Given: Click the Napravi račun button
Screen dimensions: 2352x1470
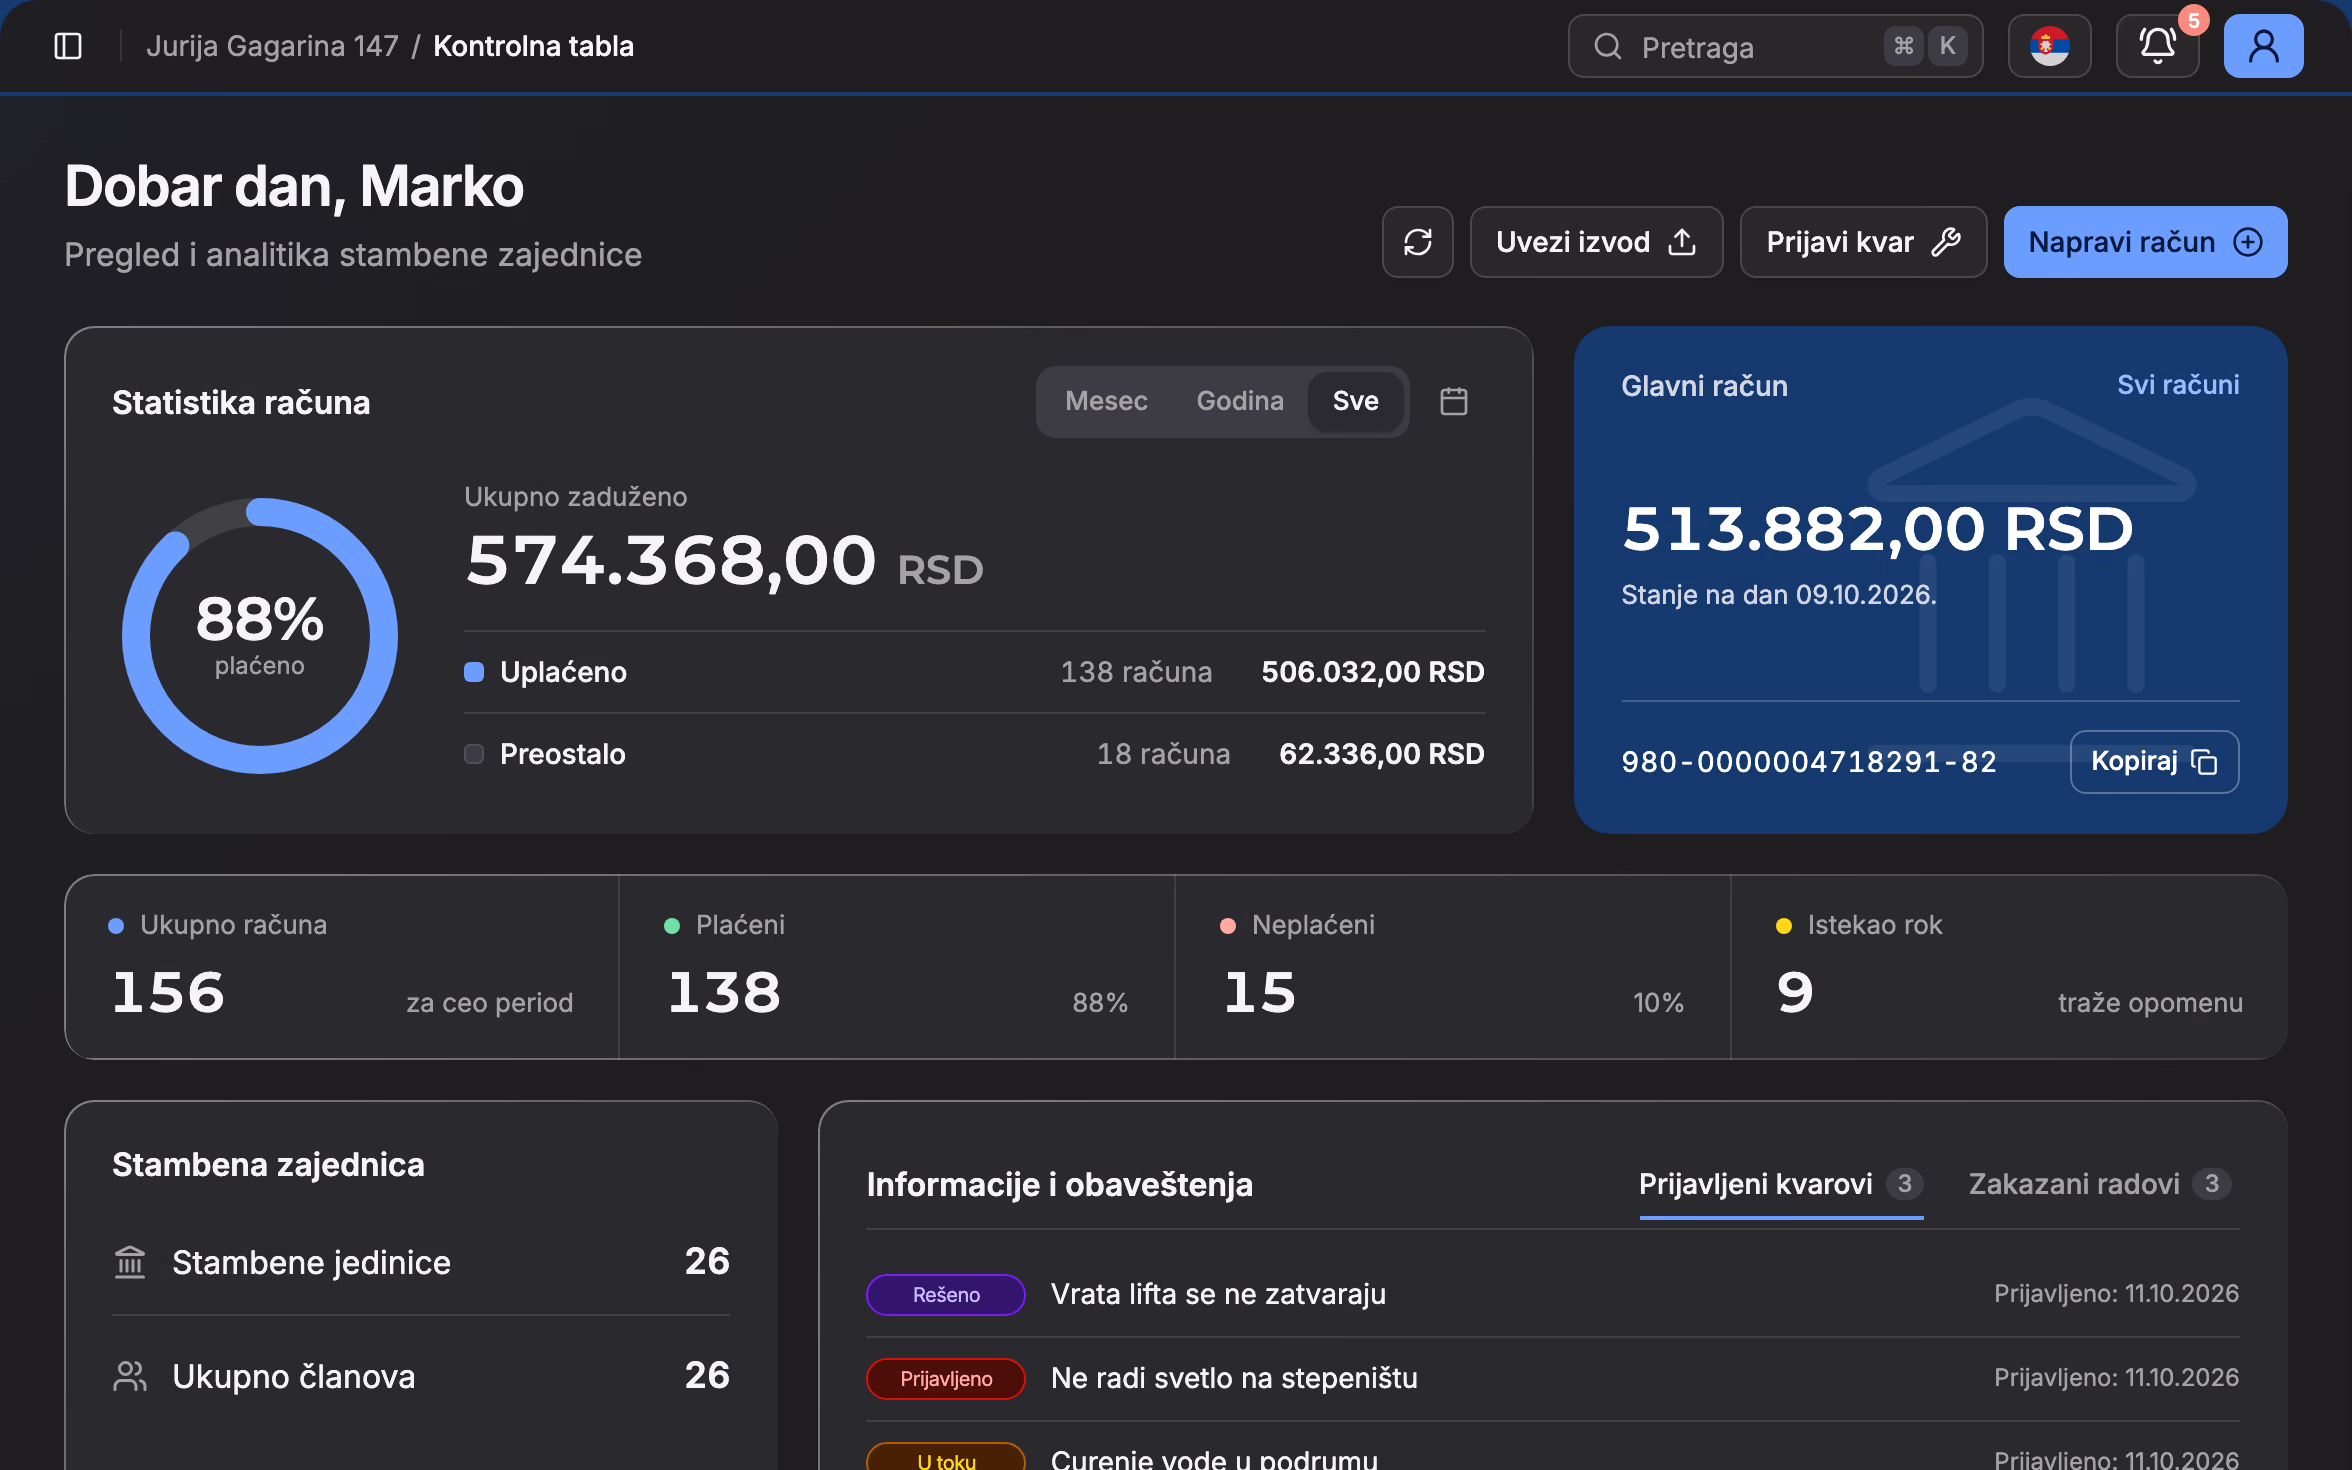Looking at the screenshot, I should tap(2145, 242).
